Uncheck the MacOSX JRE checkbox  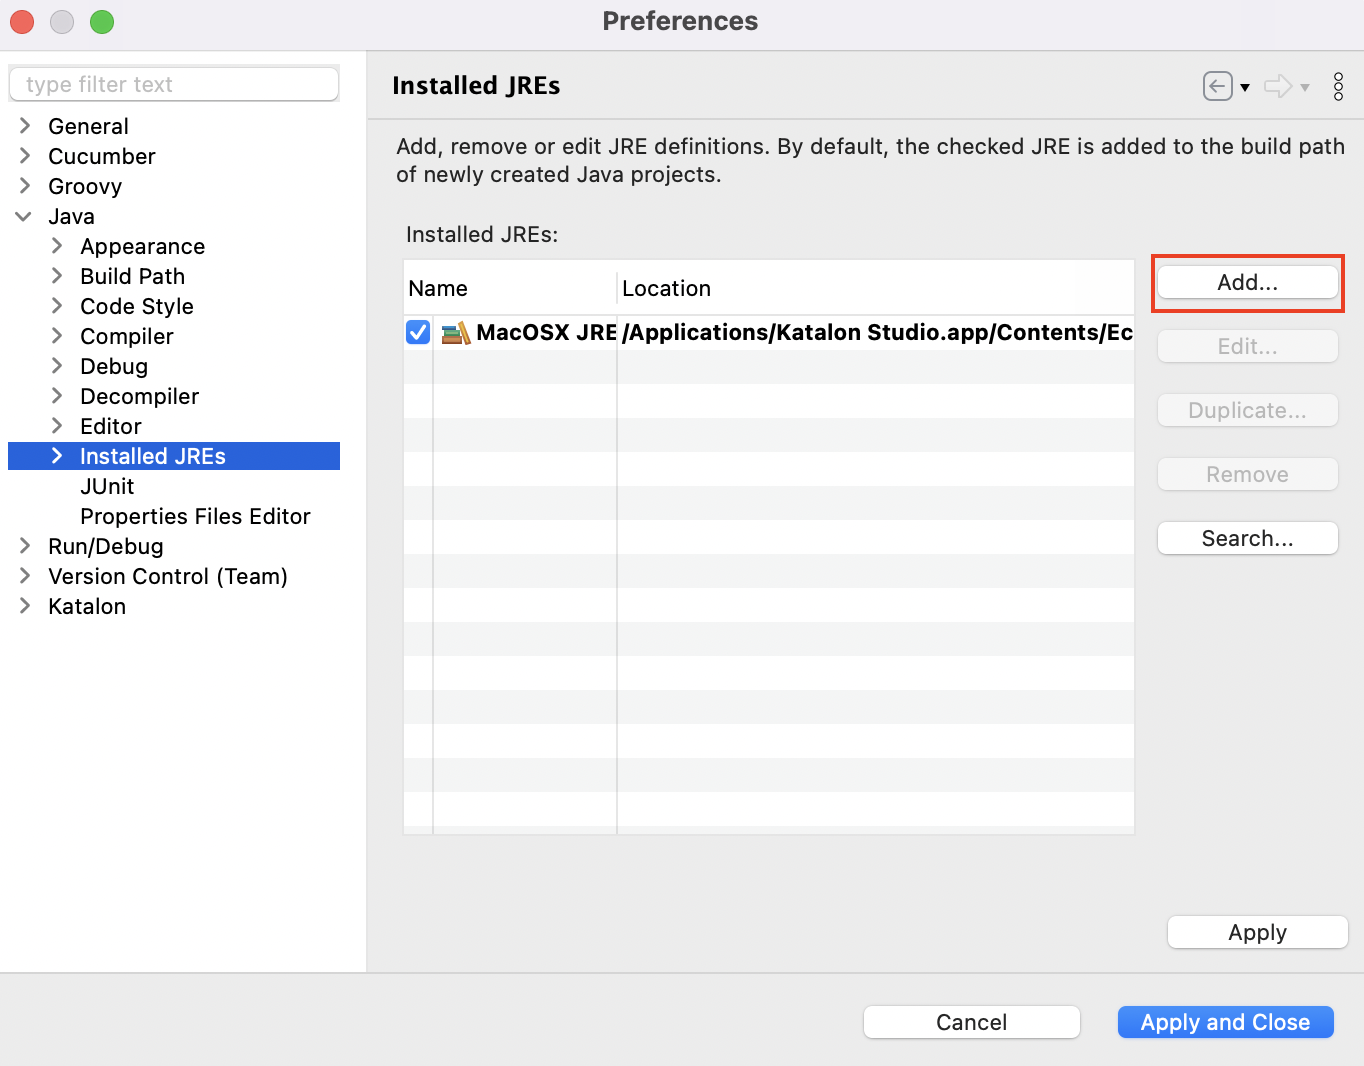[418, 332]
